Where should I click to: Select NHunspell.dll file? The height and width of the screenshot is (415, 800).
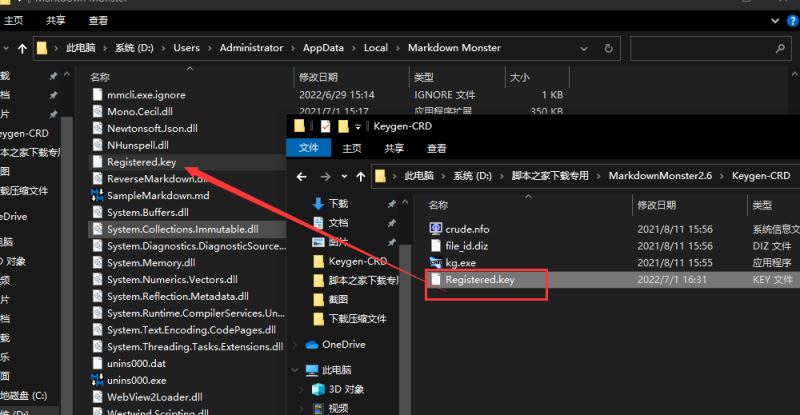click(x=138, y=145)
